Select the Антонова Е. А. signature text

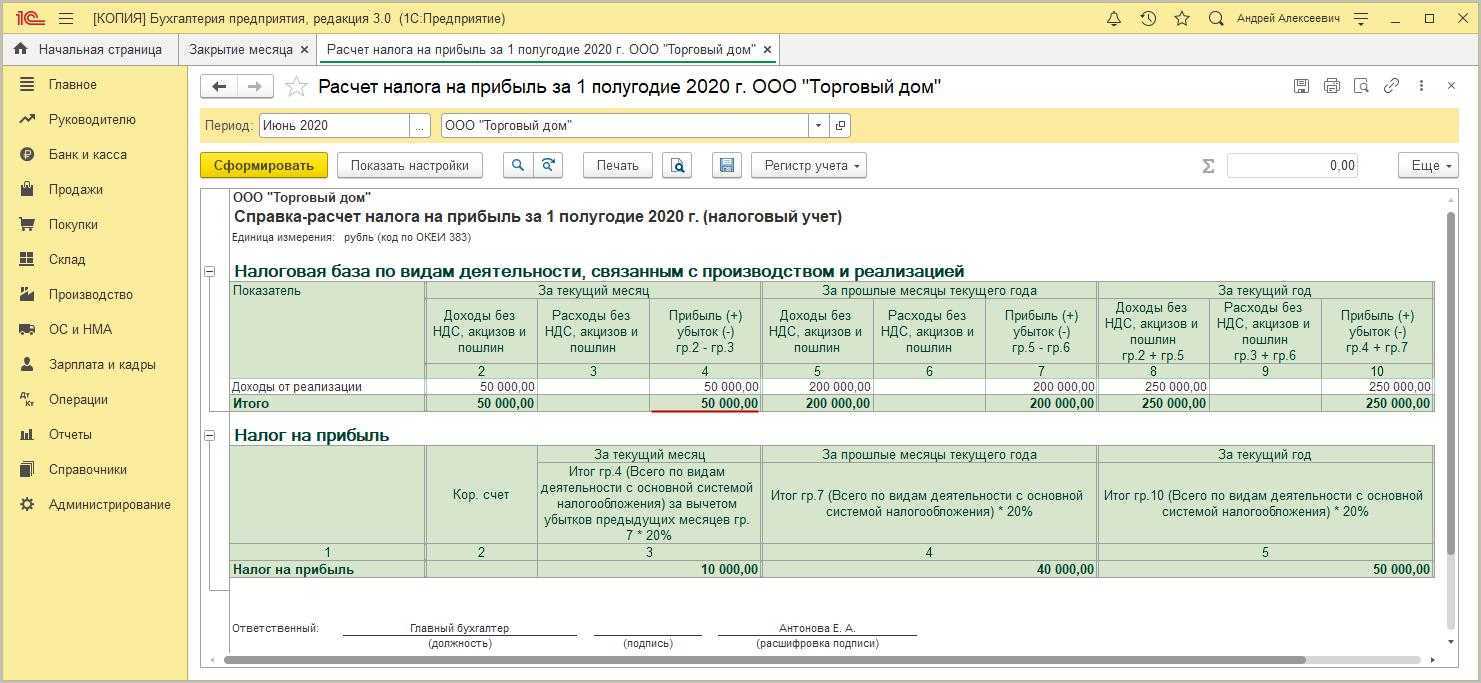[817, 628]
